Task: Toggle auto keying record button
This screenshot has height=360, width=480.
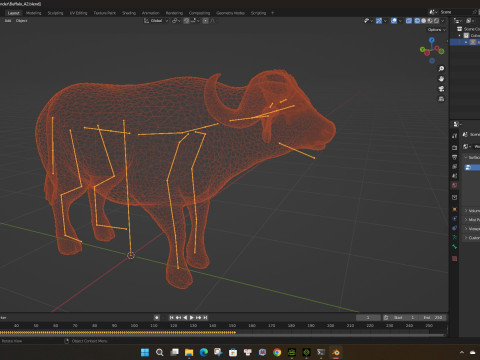Action: (x=157, y=317)
